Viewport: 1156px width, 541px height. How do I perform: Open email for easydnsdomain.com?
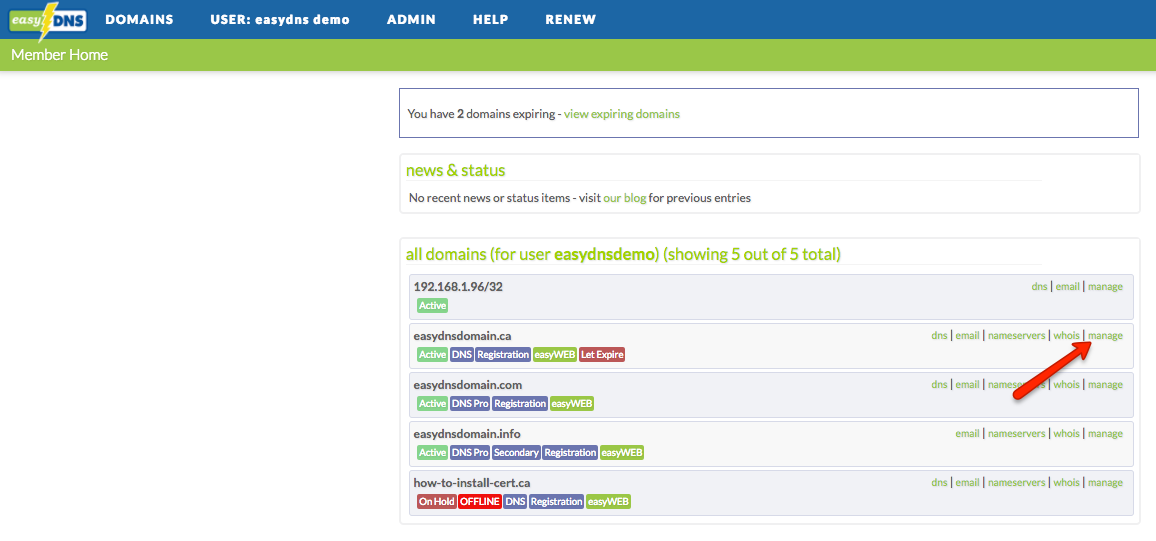point(967,385)
